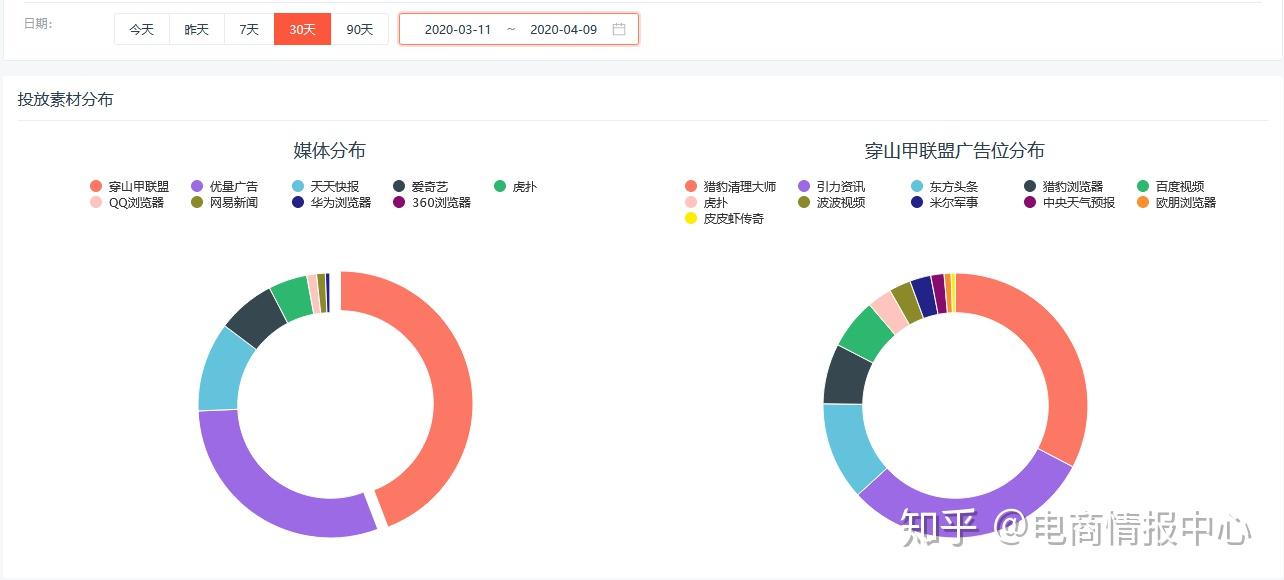Hide 东方头条 using its legend entry
This screenshot has width=1284, height=580.
[945, 186]
